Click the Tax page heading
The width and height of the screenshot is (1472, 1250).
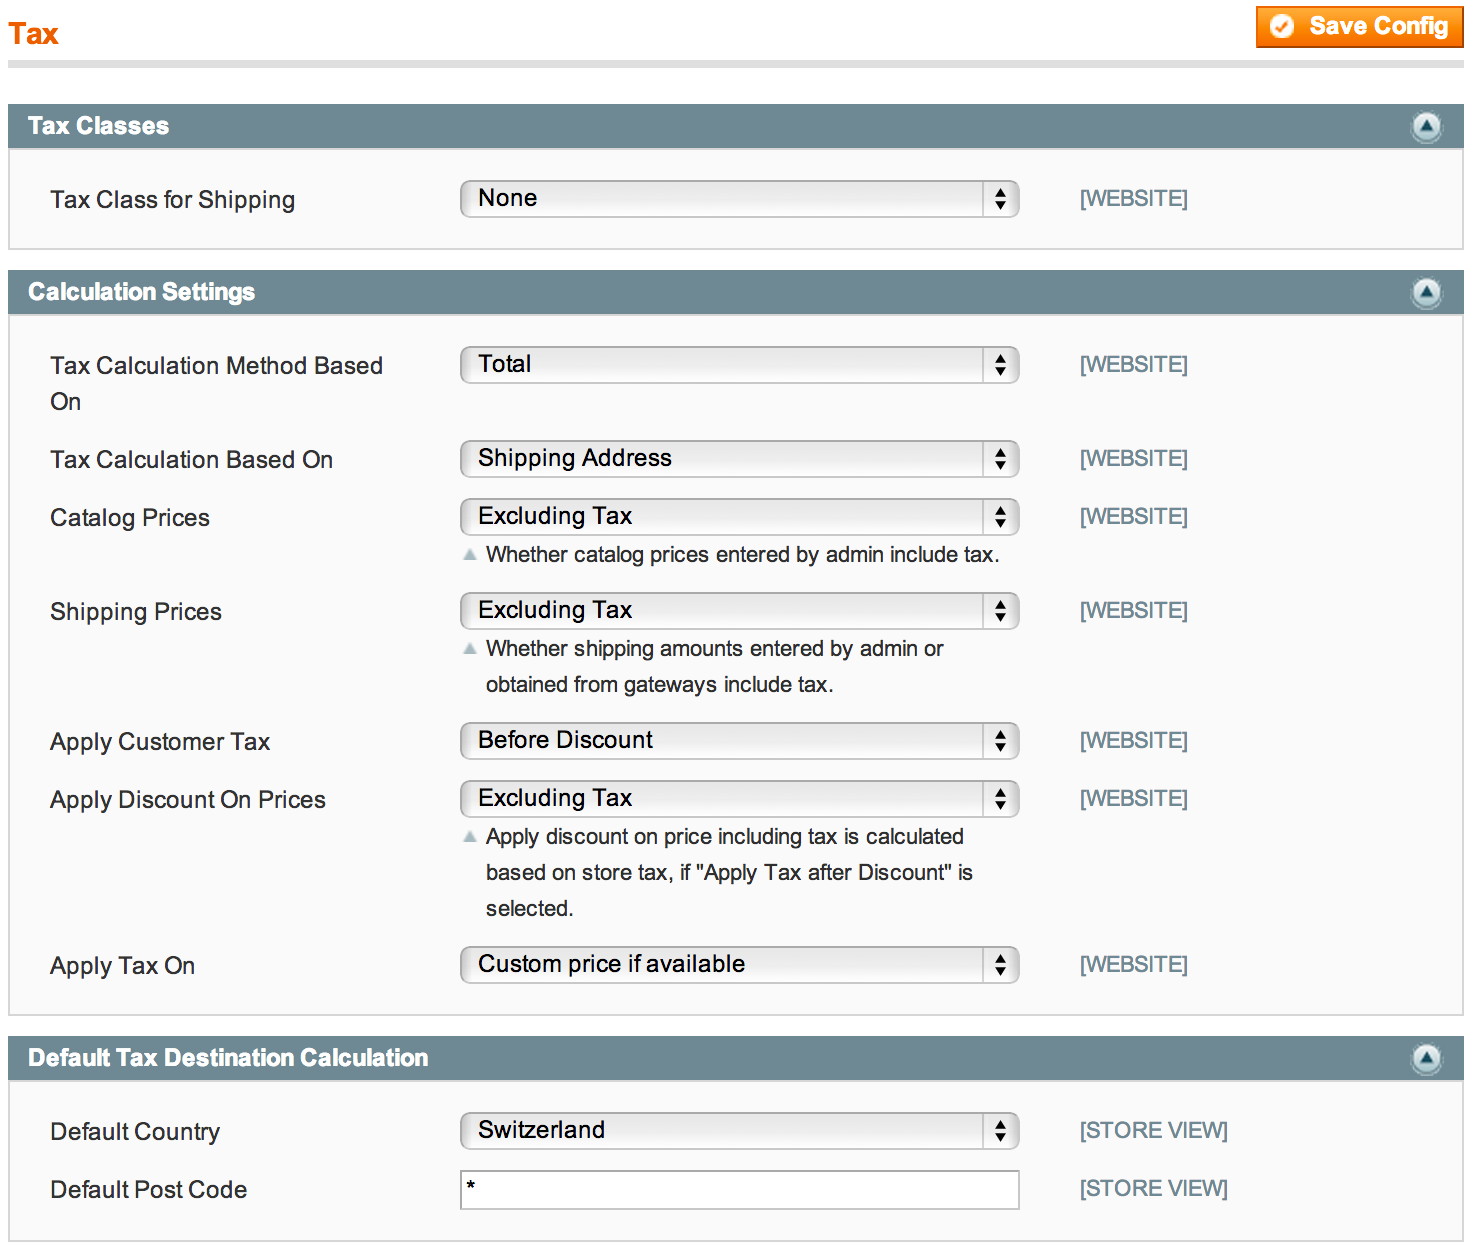pyautogui.click(x=34, y=34)
